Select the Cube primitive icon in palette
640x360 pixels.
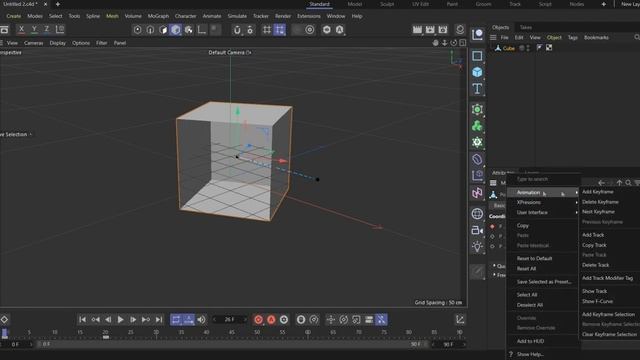tap(477, 72)
